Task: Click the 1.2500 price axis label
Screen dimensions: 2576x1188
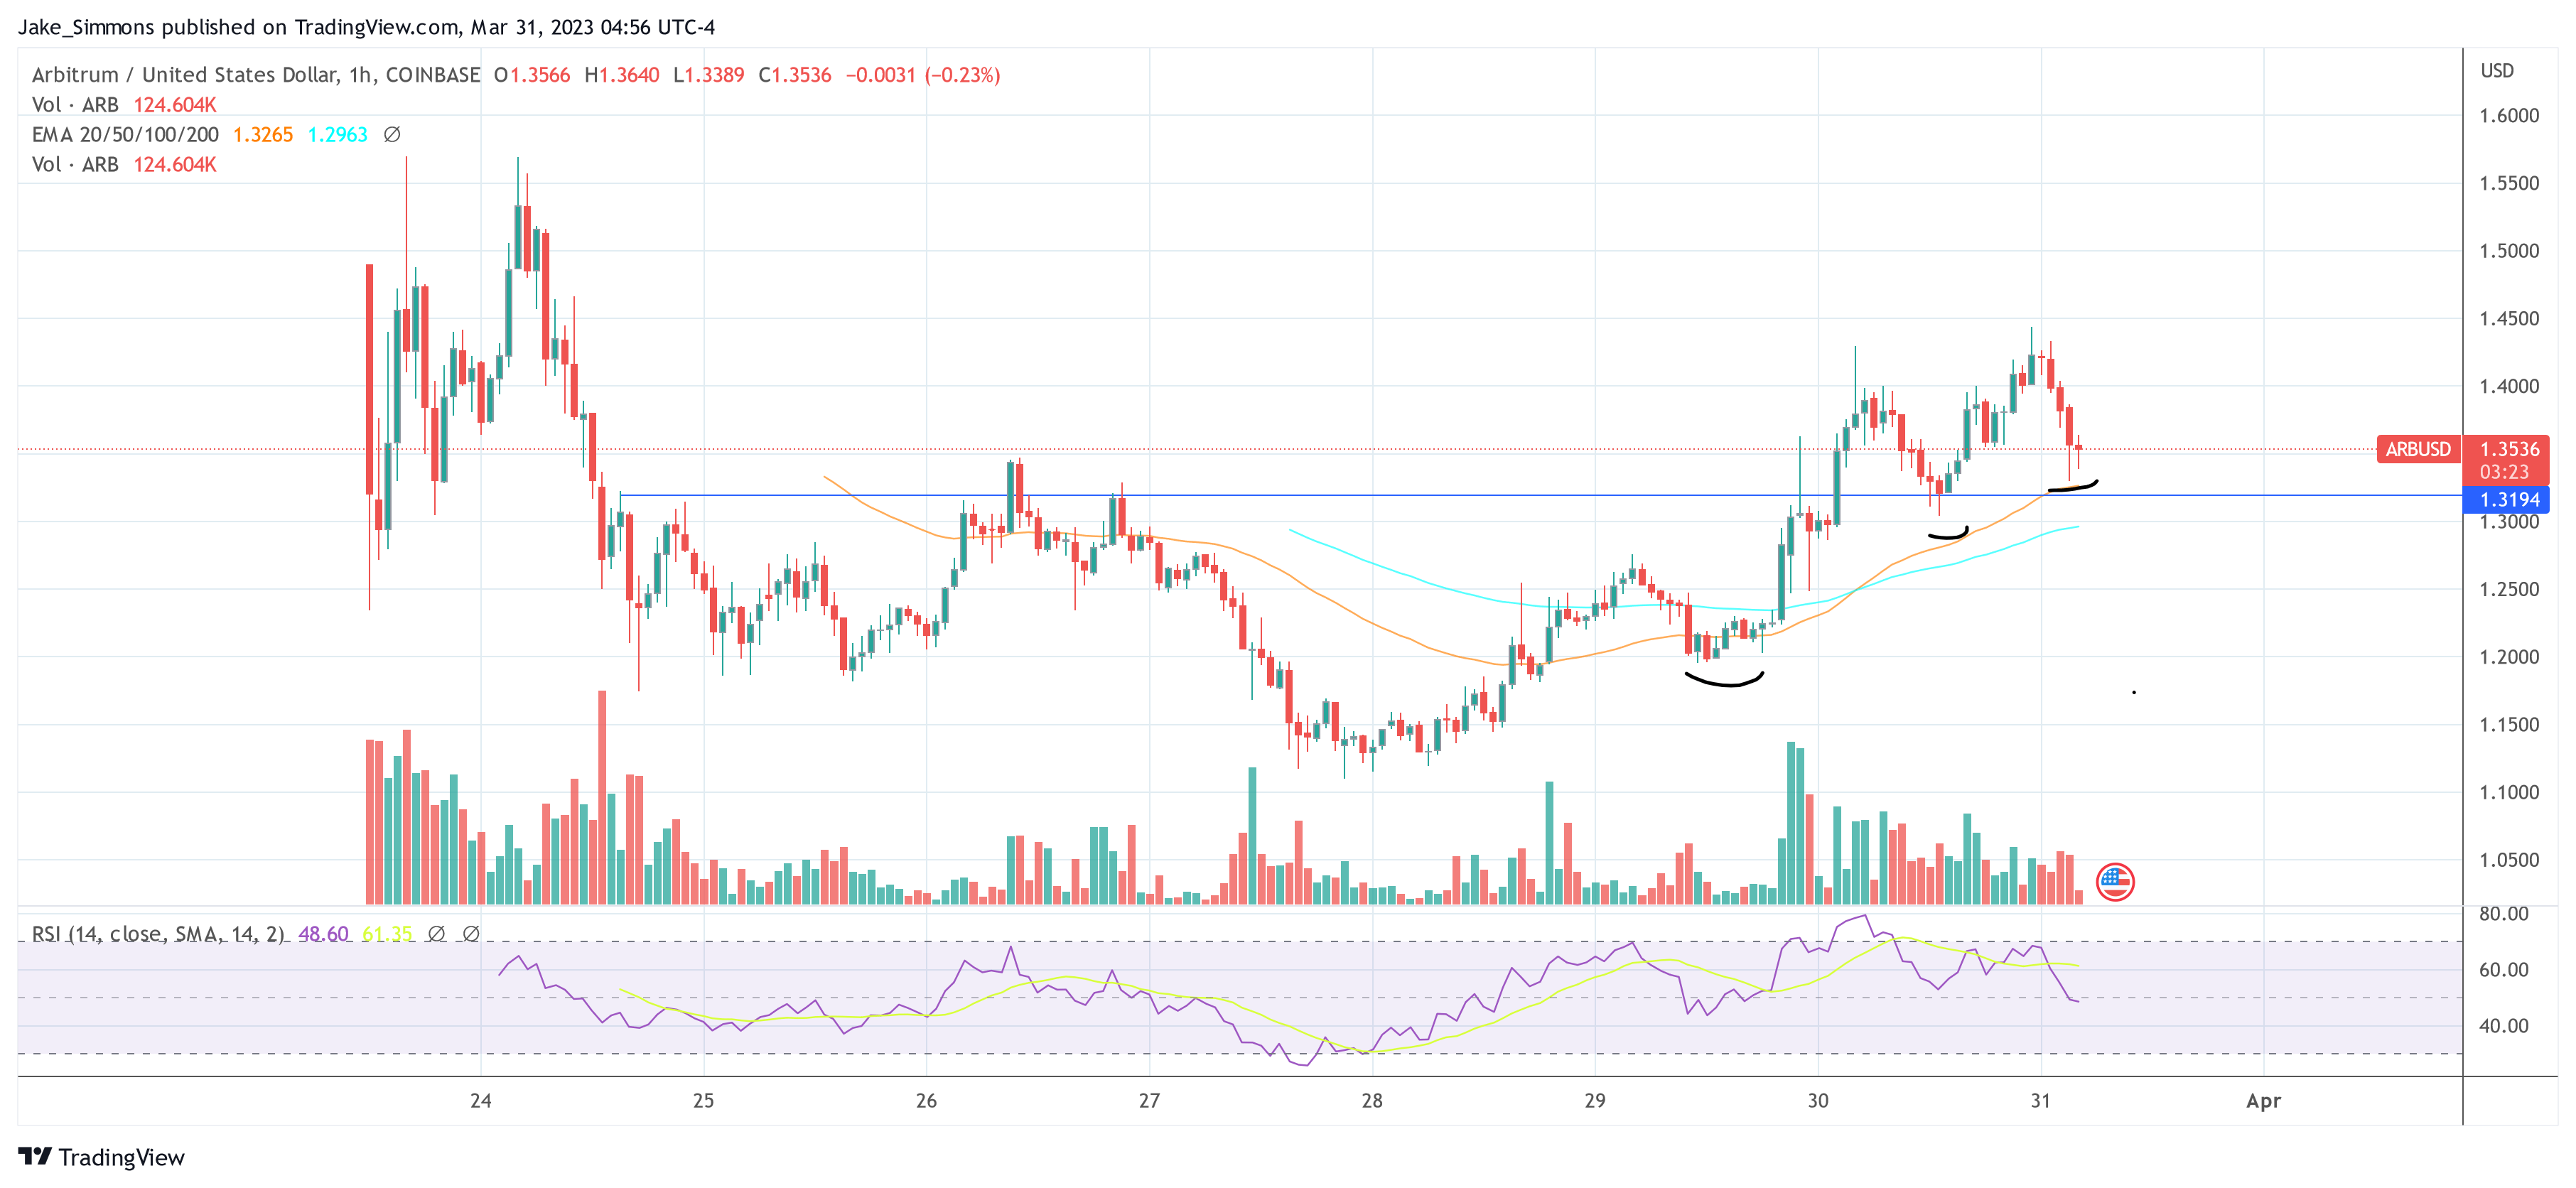Action: 2509,589
